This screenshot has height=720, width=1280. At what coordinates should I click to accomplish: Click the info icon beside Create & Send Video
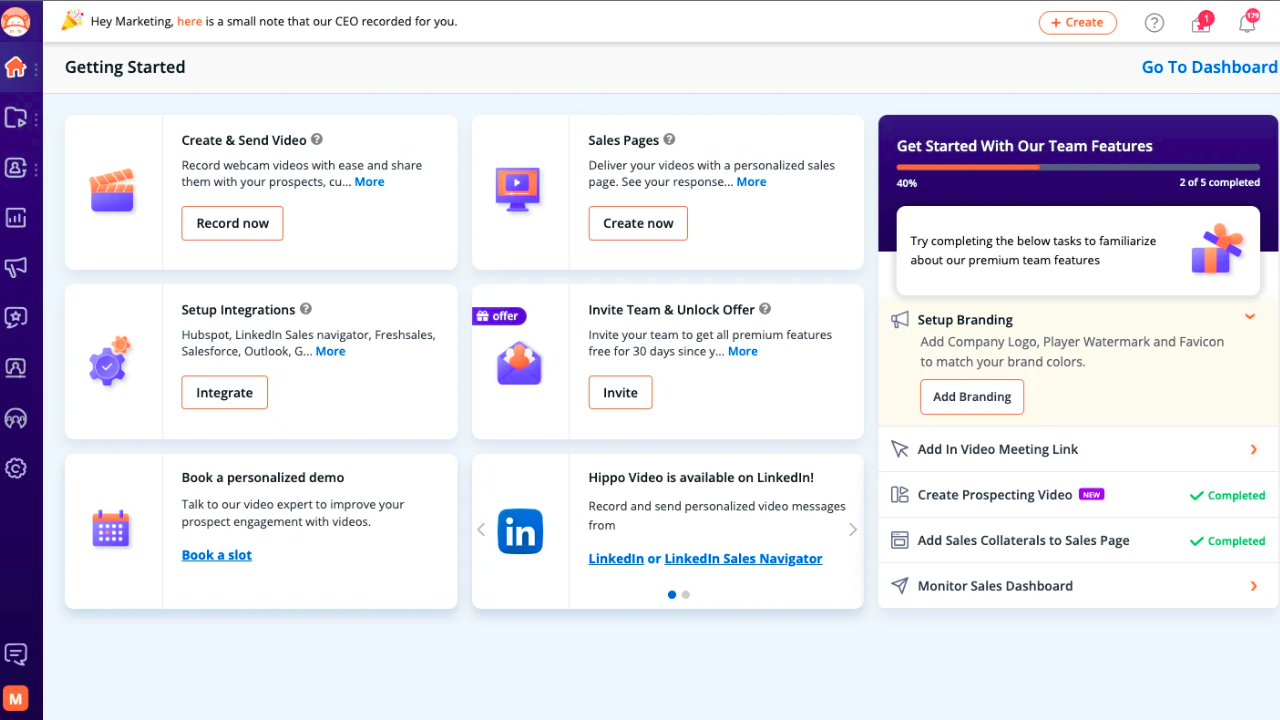tap(317, 140)
